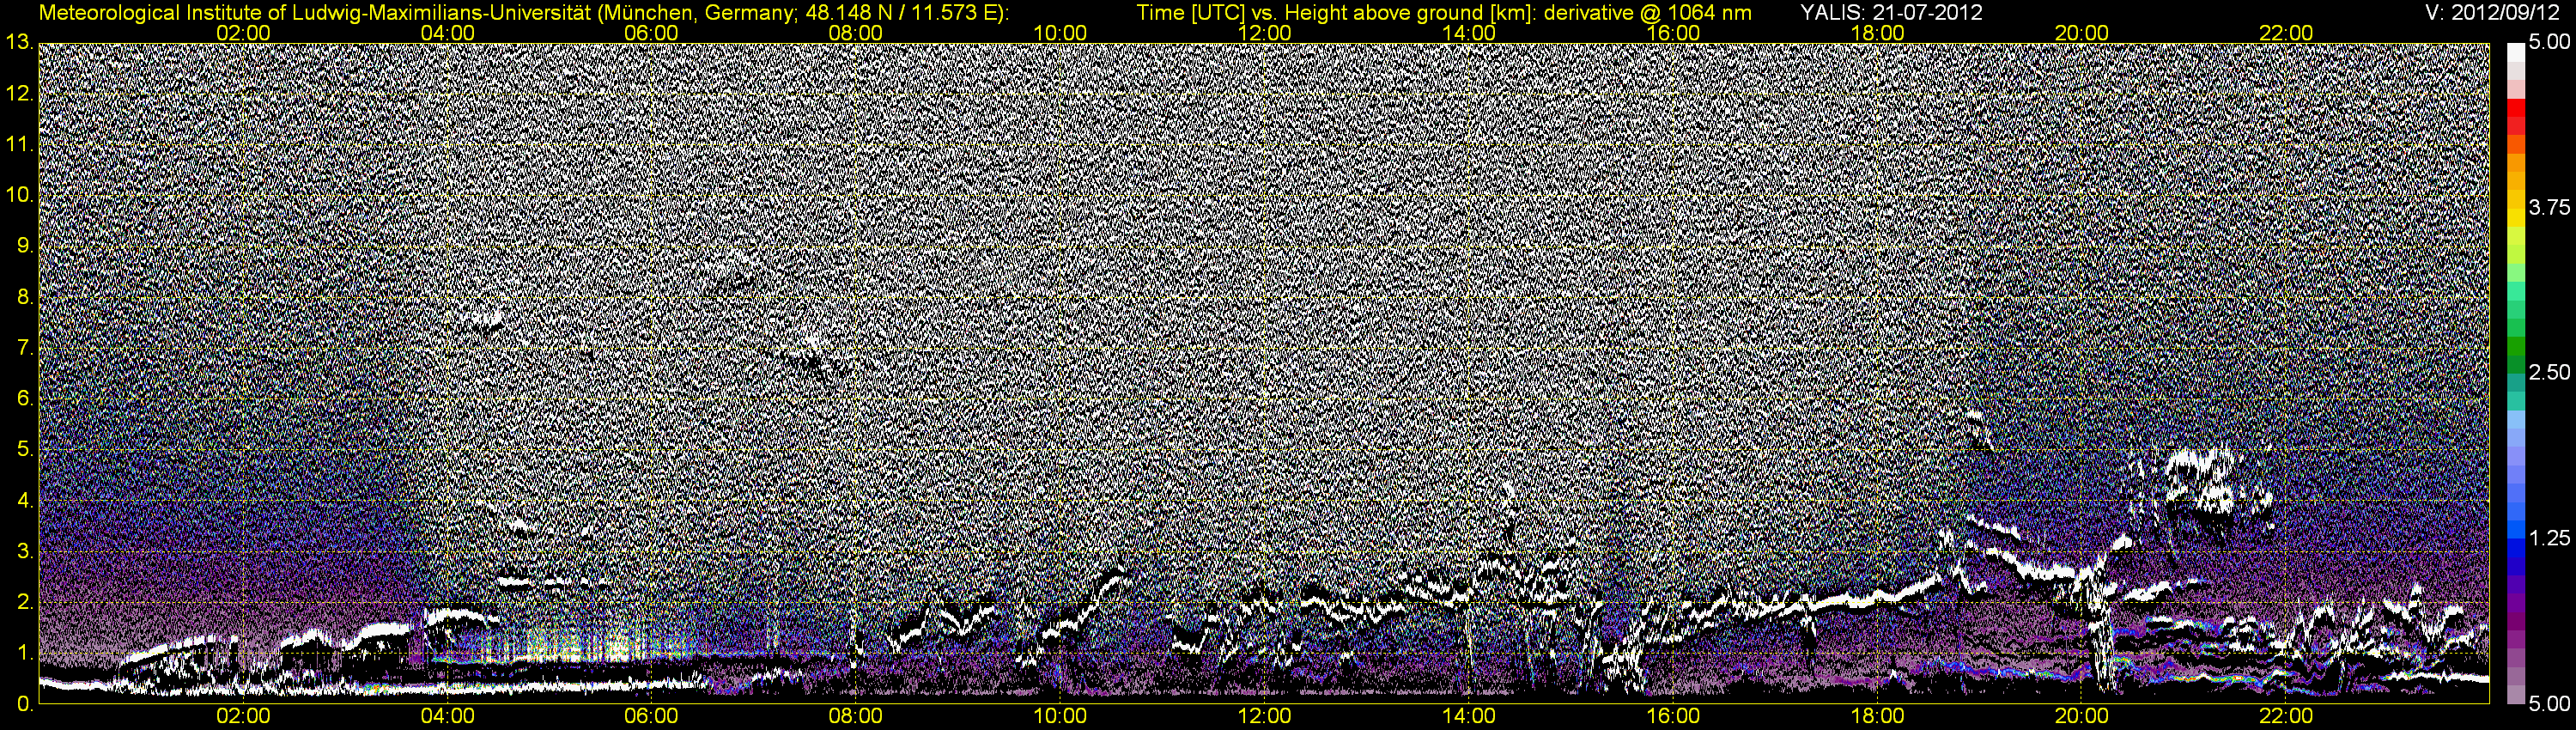
Task: Click the 3.75 color scale value
Action: coord(2549,207)
